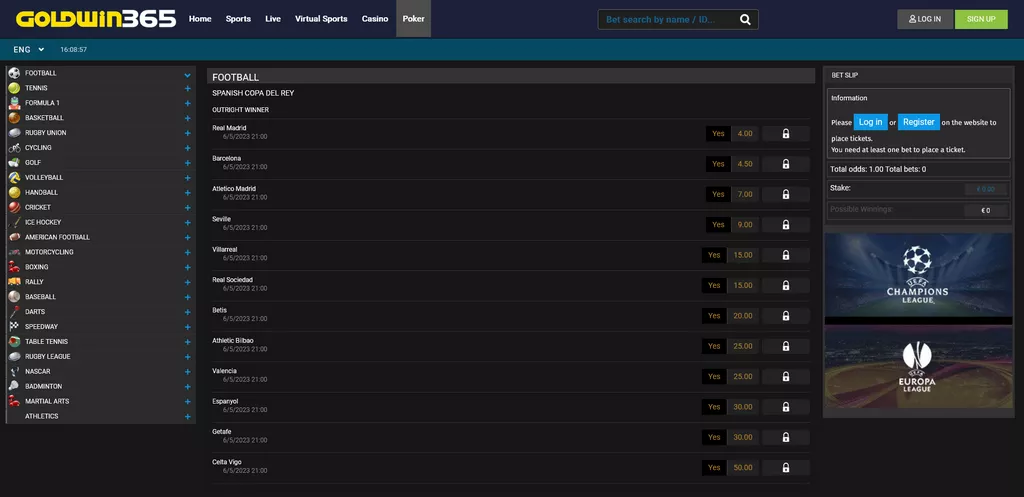Screen dimensions: 1024x497
Task: Click the Goldwin365 logo
Action: 96,19
